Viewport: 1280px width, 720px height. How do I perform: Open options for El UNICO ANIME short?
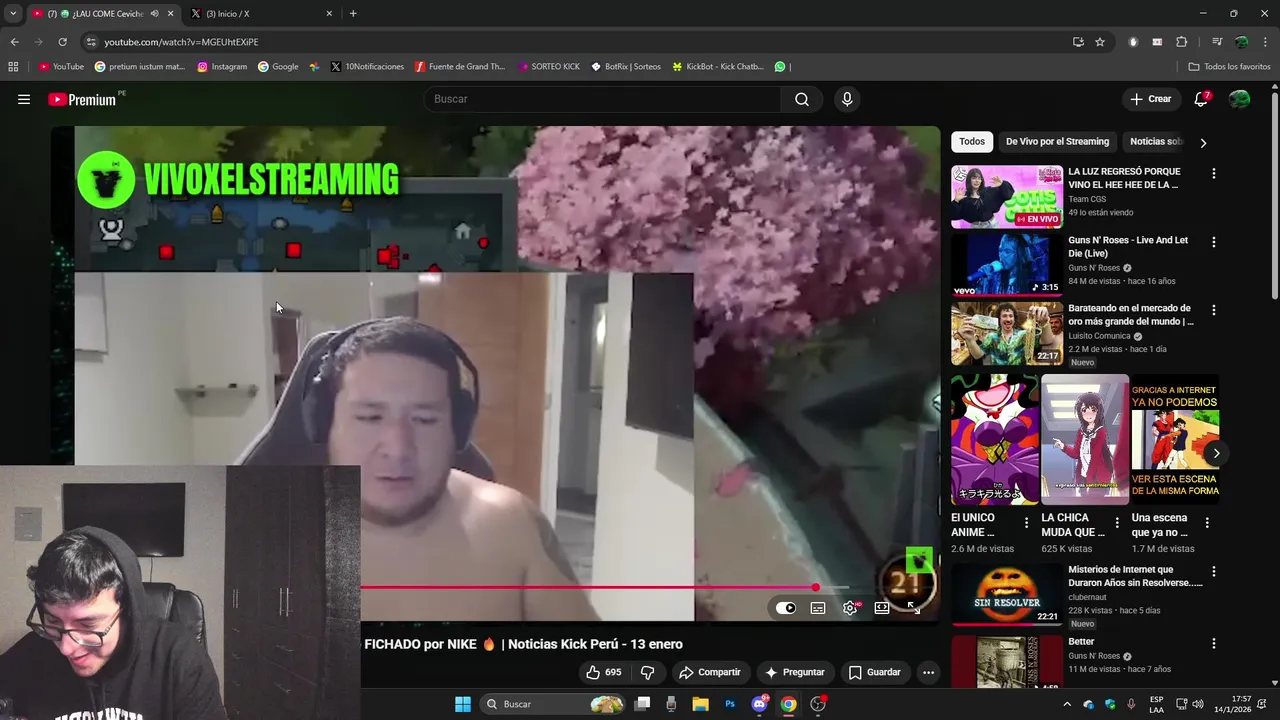pyautogui.click(x=1026, y=522)
